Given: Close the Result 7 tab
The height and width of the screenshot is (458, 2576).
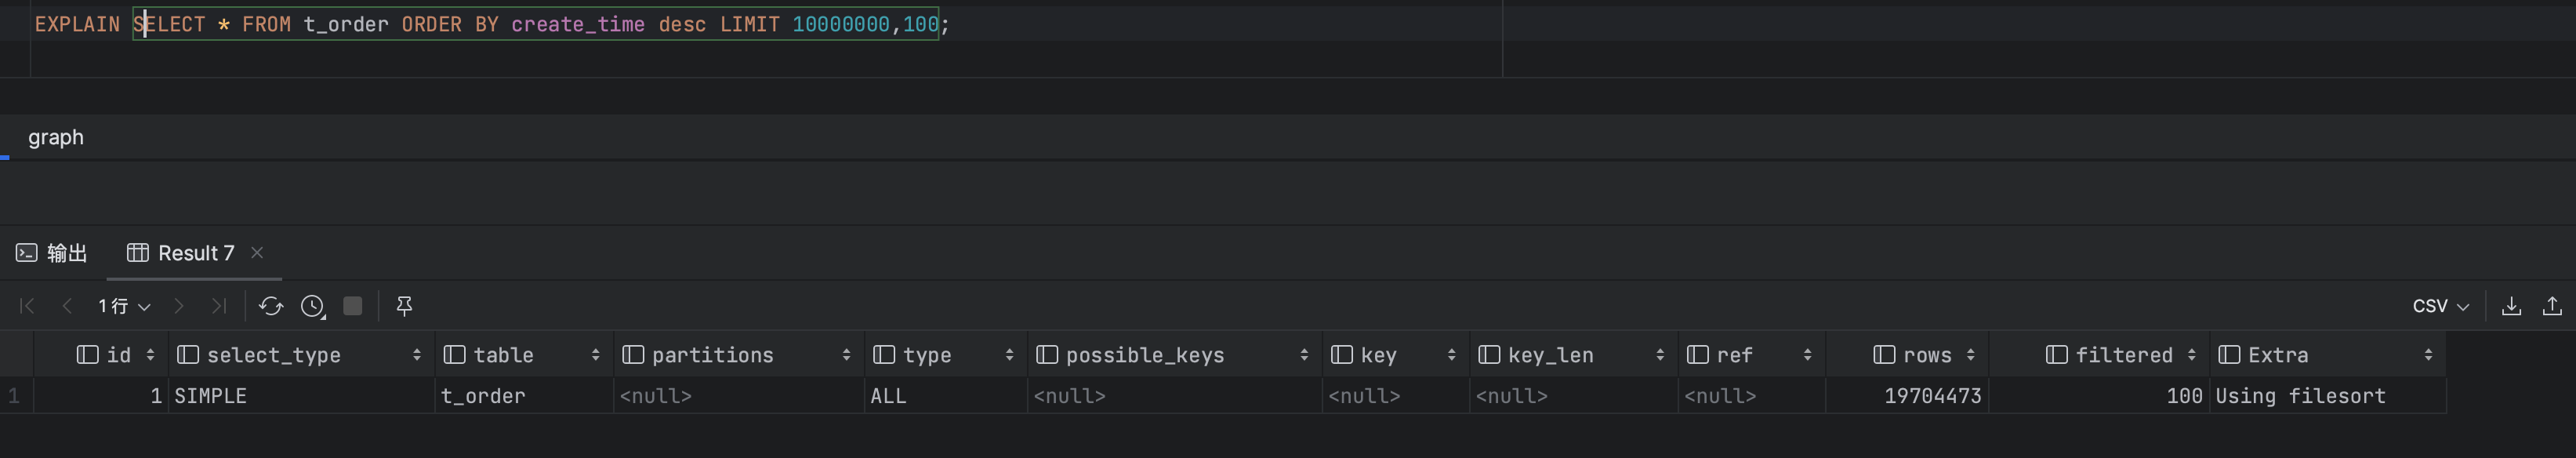Looking at the screenshot, I should [x=257, y=253].
